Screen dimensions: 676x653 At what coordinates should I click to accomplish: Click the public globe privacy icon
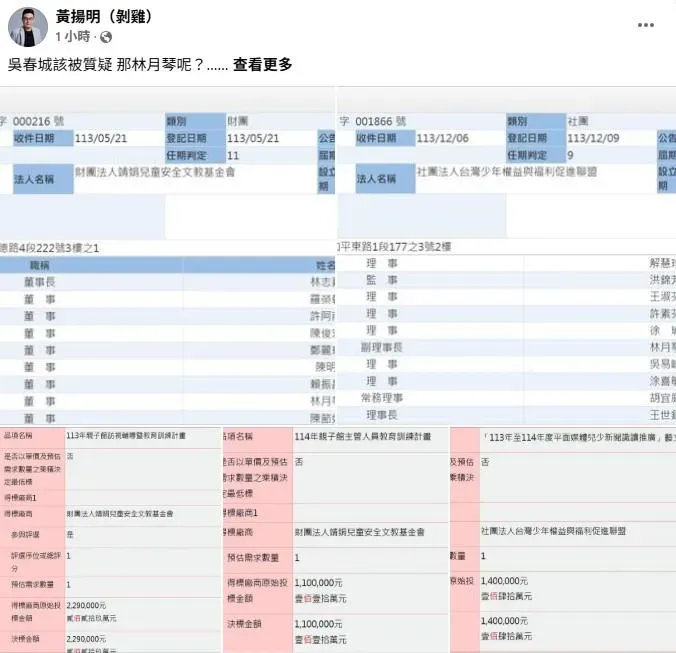[x=106, y=37]
